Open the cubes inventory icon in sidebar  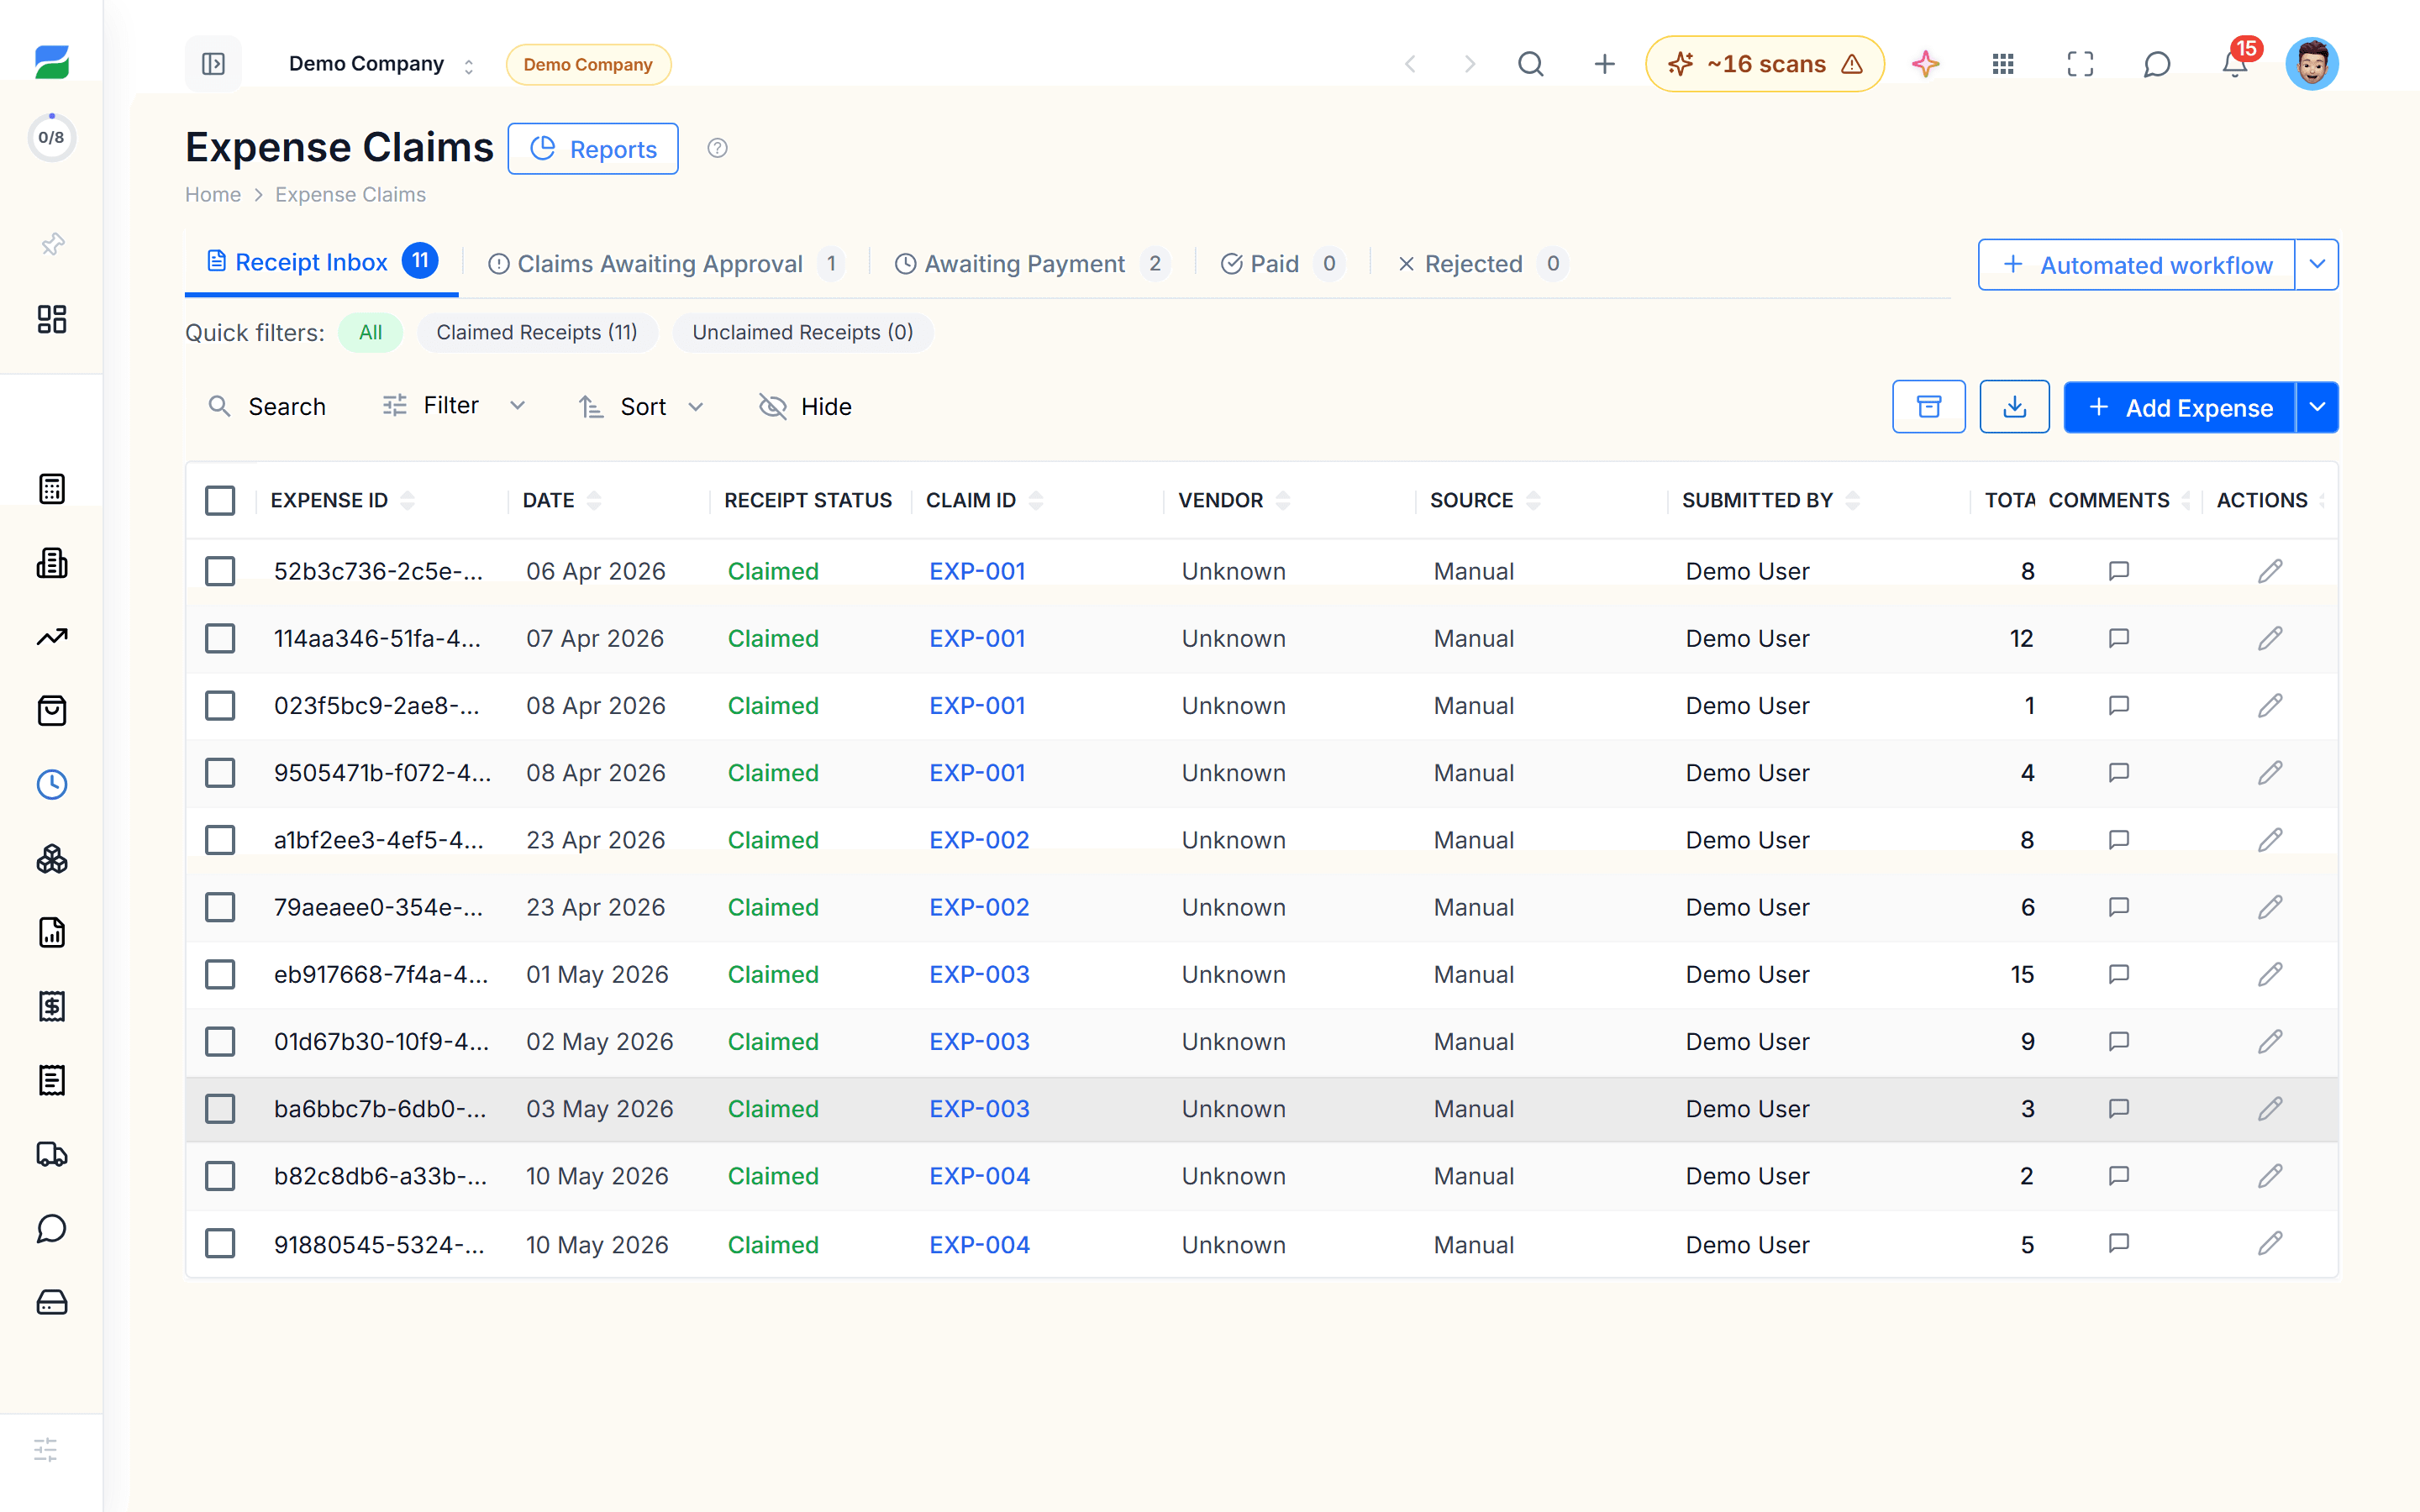tap(52, 859)
